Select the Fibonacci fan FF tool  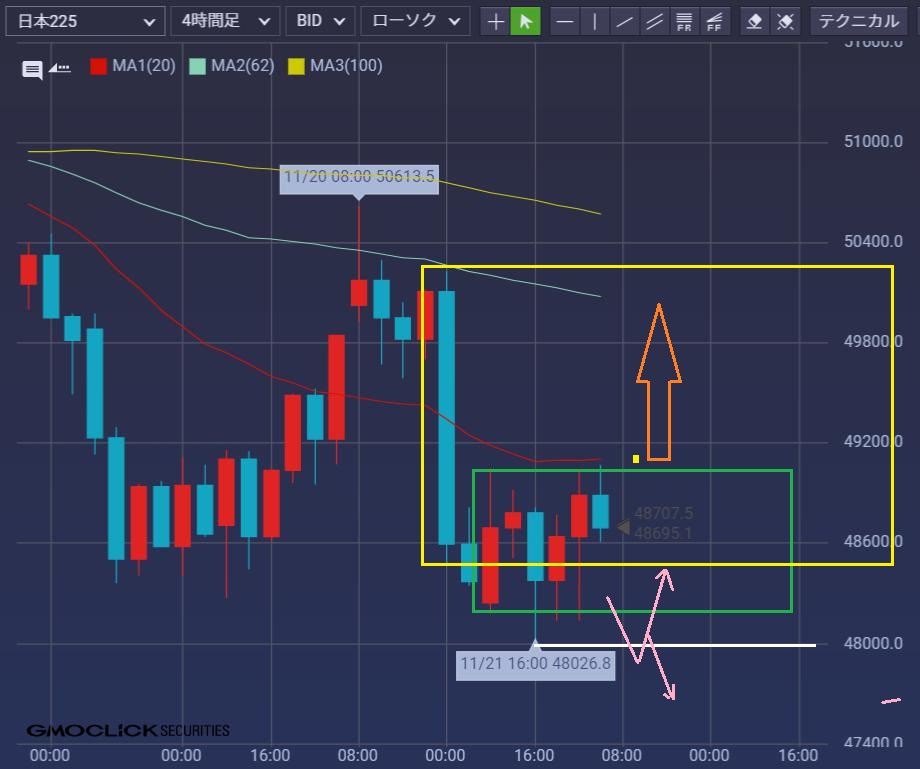click(714, 21)
